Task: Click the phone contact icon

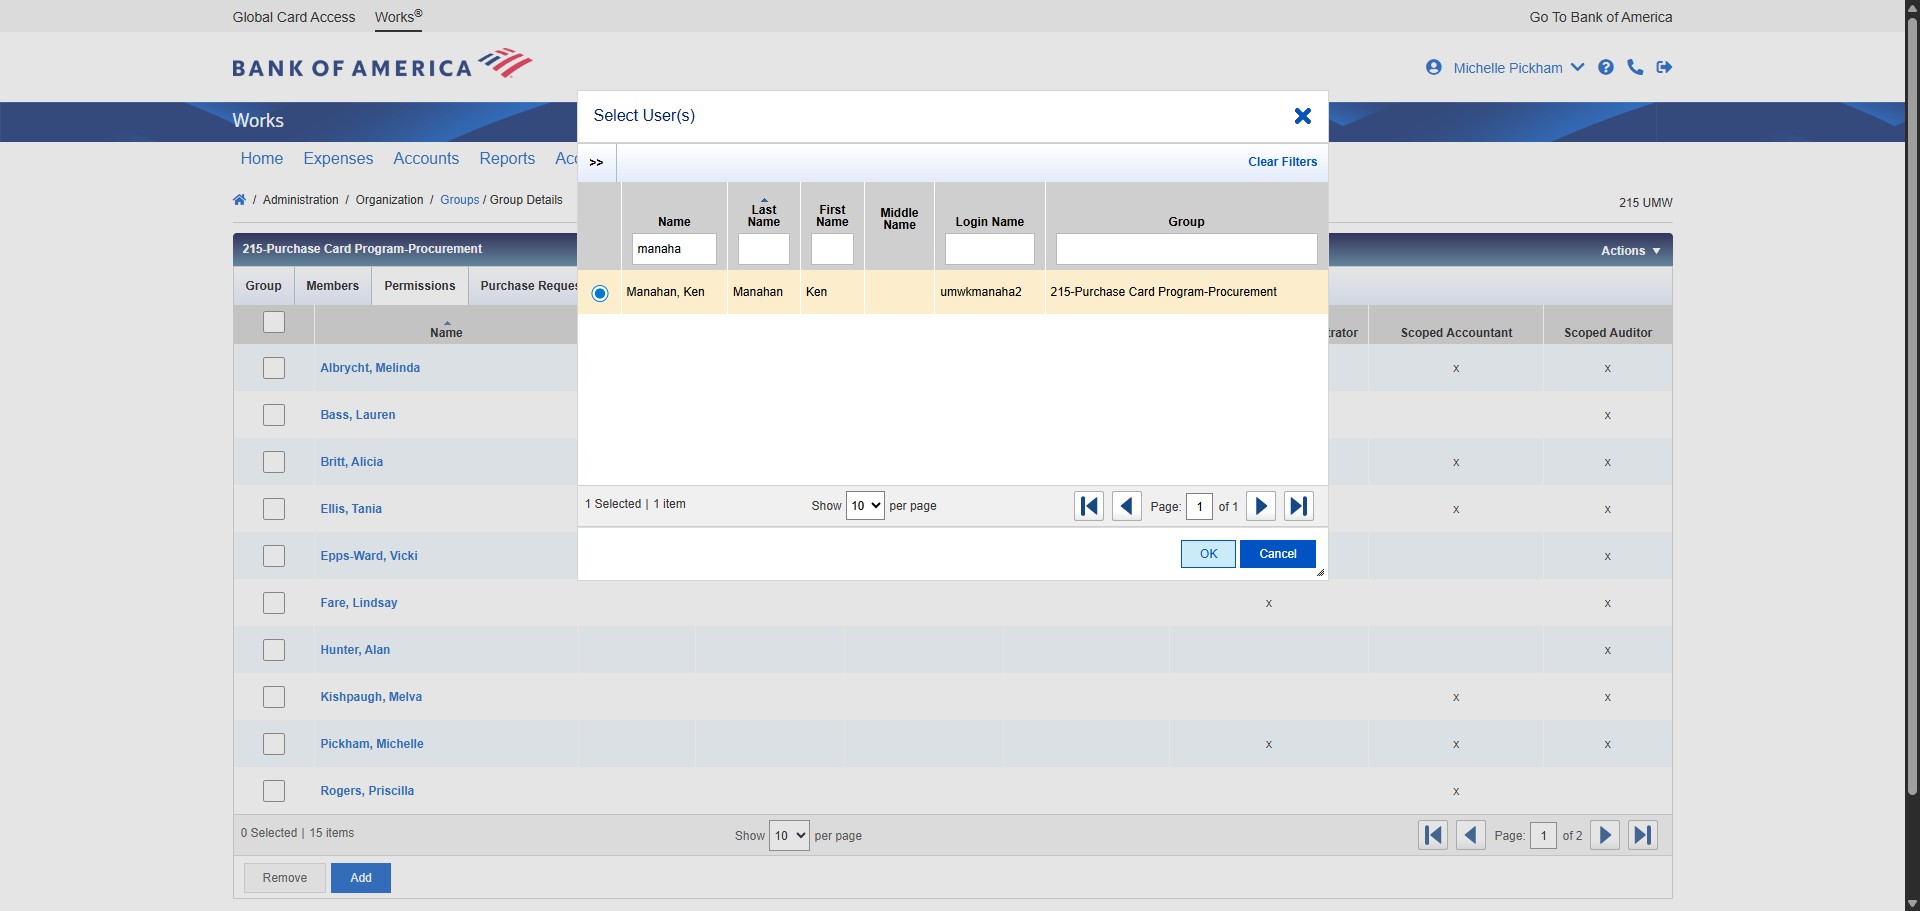Action: [1635, 68]
